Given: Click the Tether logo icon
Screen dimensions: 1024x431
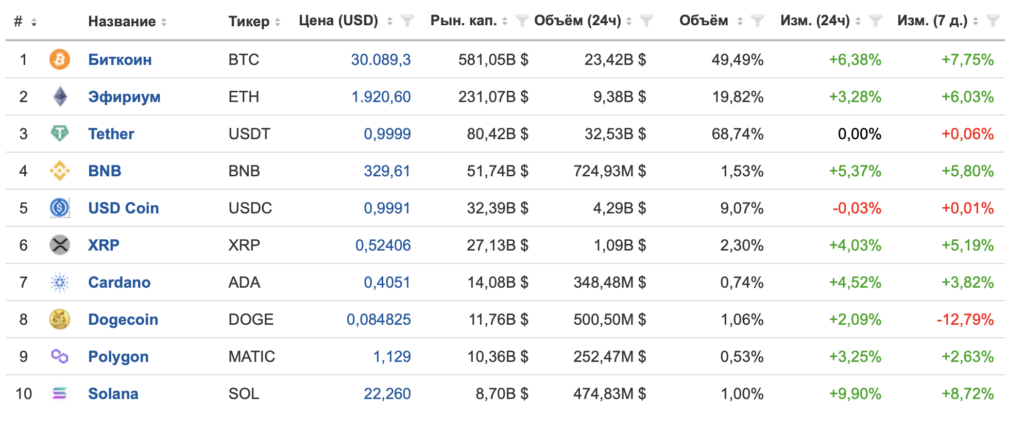Looking at the screenshot, I should point(59,134).
